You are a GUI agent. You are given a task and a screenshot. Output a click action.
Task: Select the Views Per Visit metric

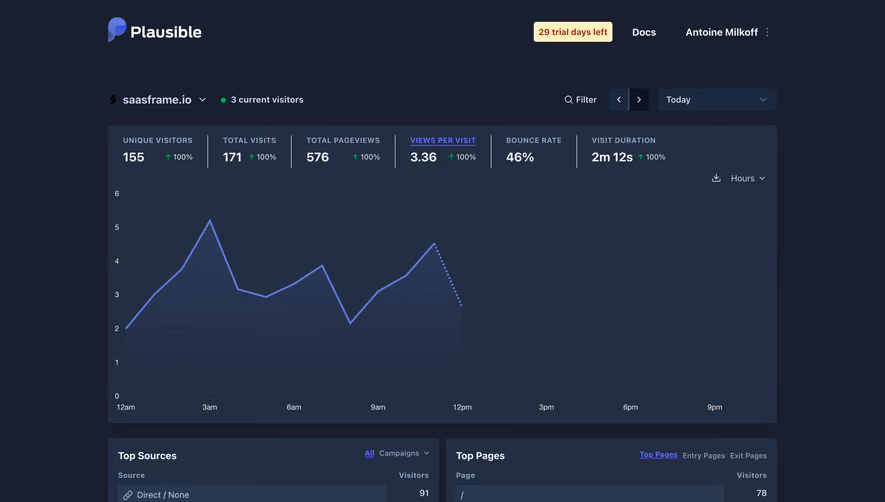pos(443,151)
